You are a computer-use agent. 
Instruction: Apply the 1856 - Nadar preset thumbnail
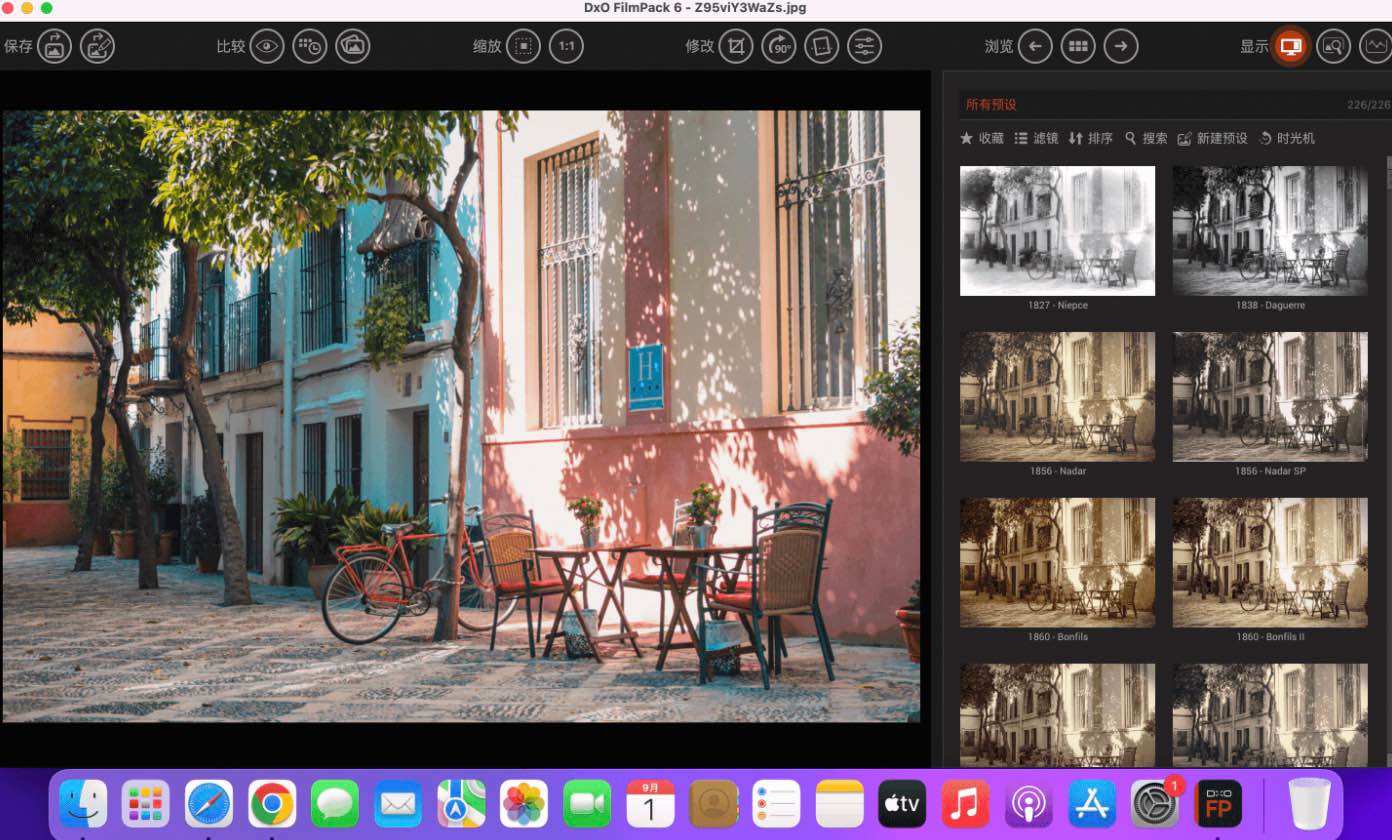pyautogui.click(x=1057, y=397)
